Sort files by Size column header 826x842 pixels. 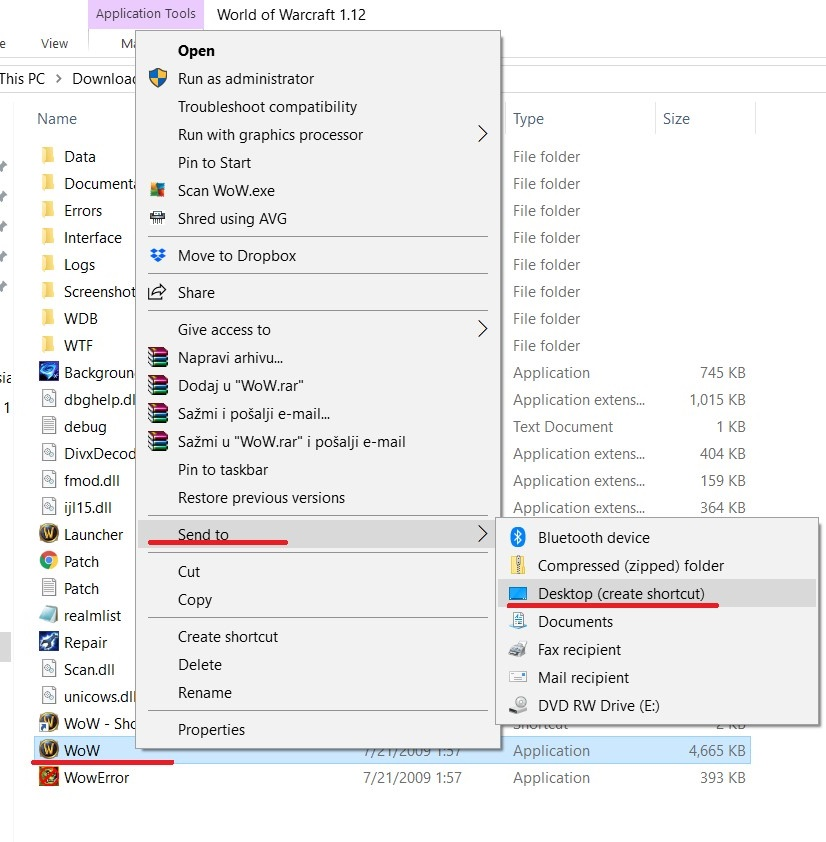[676, 118]
